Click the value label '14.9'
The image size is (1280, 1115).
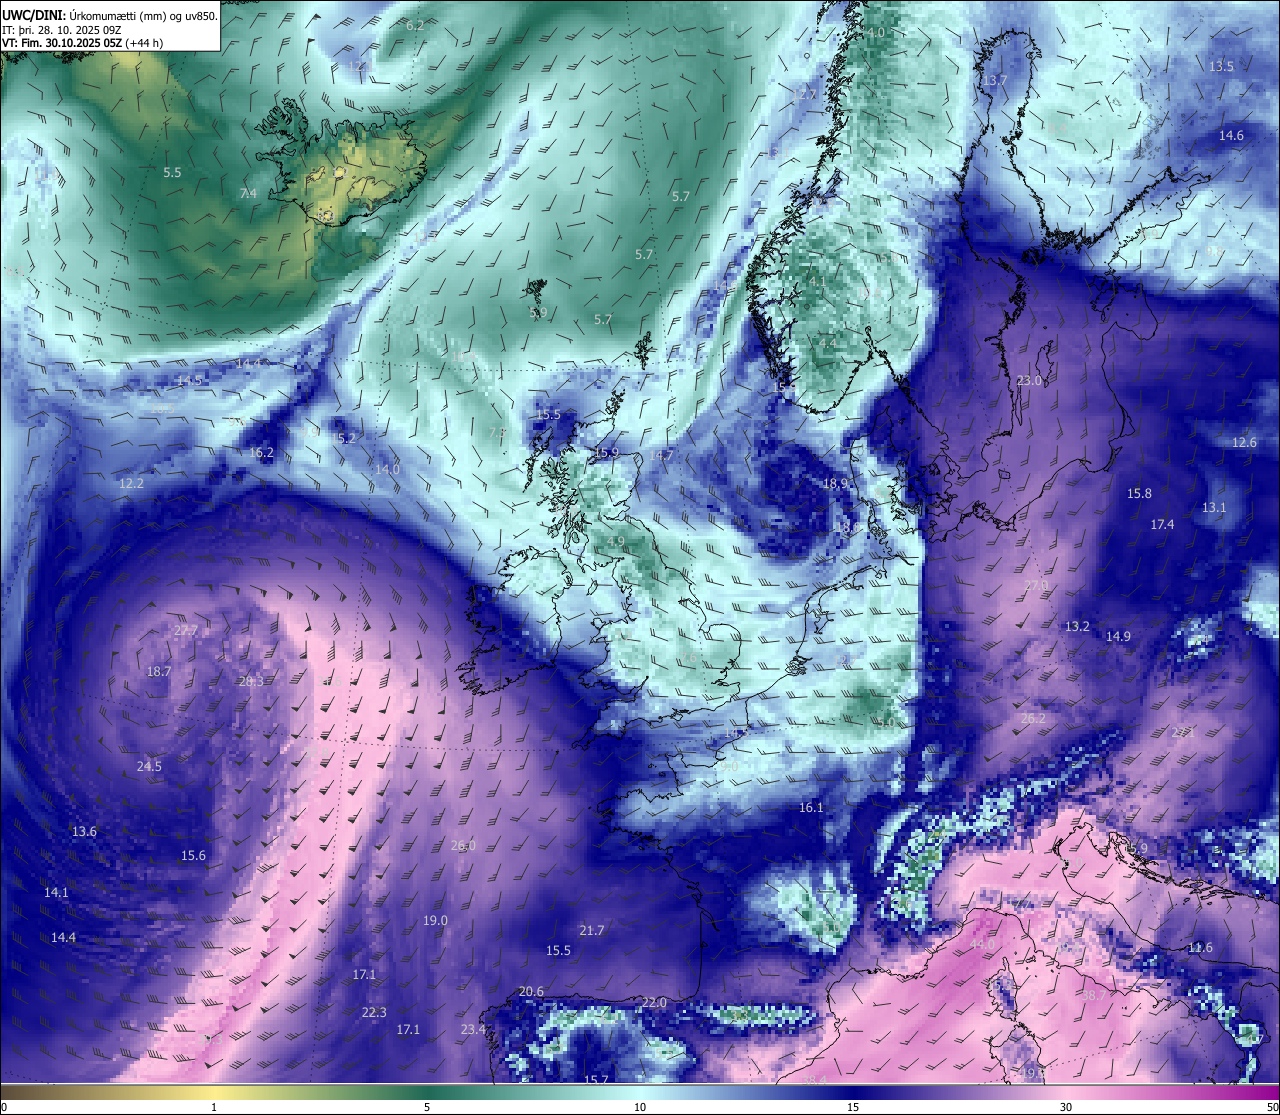[1118, 636]
